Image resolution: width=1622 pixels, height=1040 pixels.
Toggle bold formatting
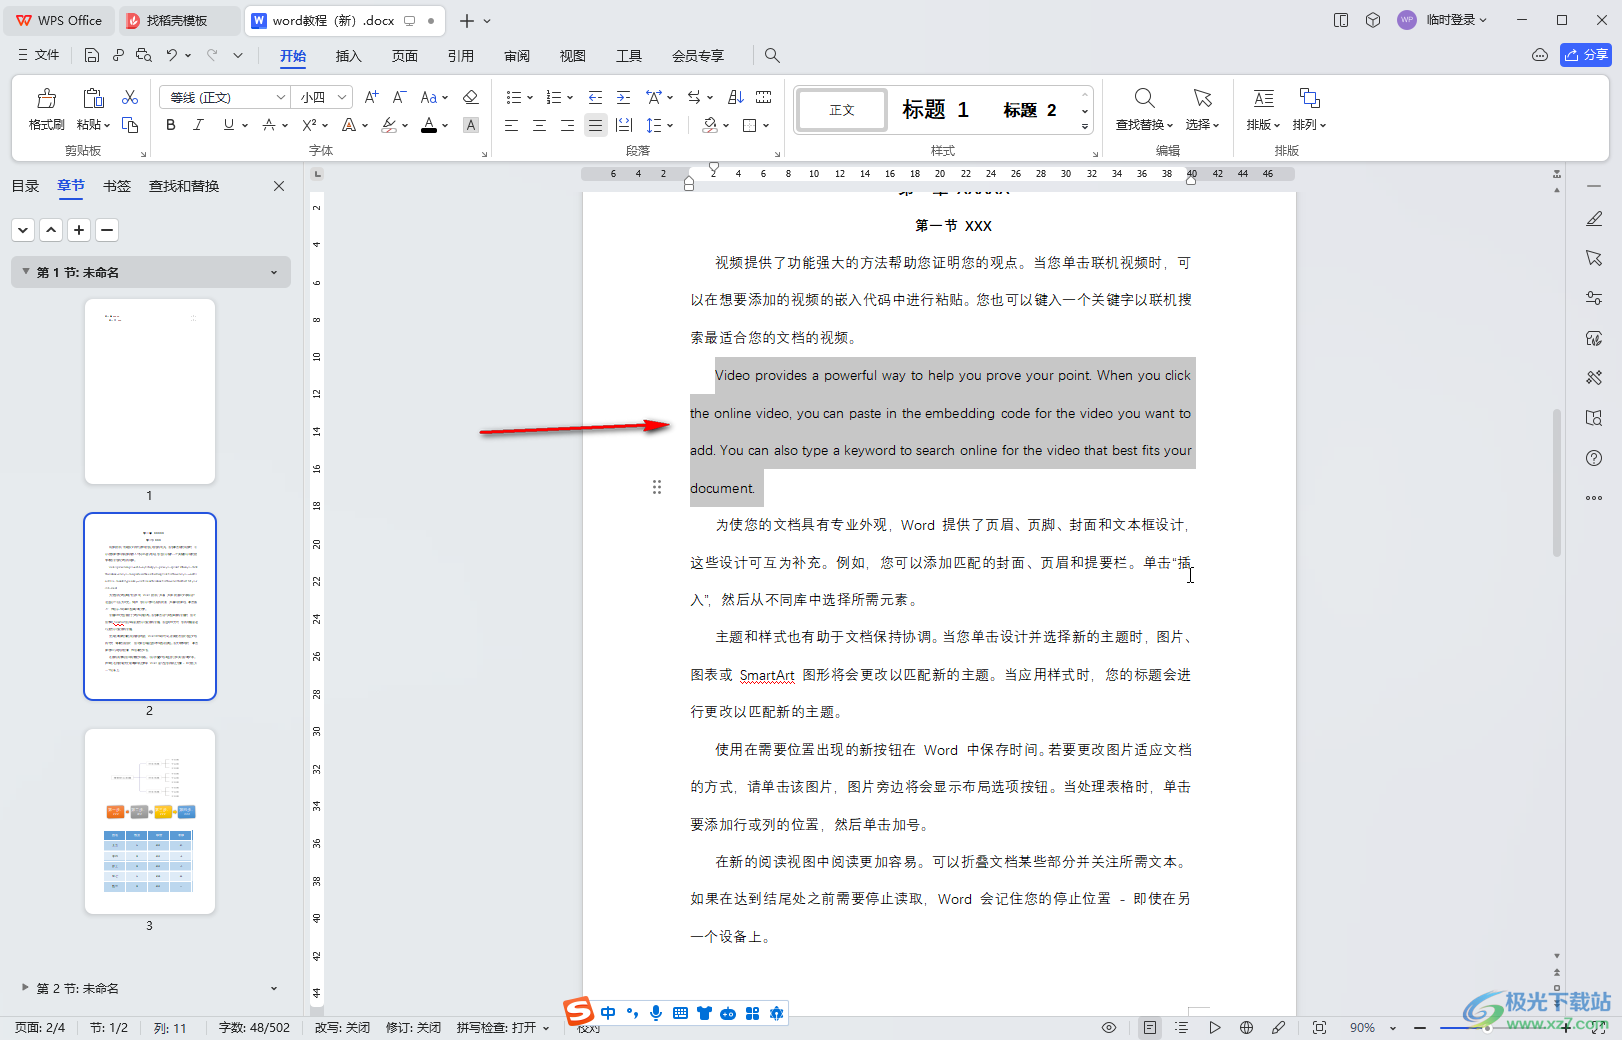pos(171,125)
